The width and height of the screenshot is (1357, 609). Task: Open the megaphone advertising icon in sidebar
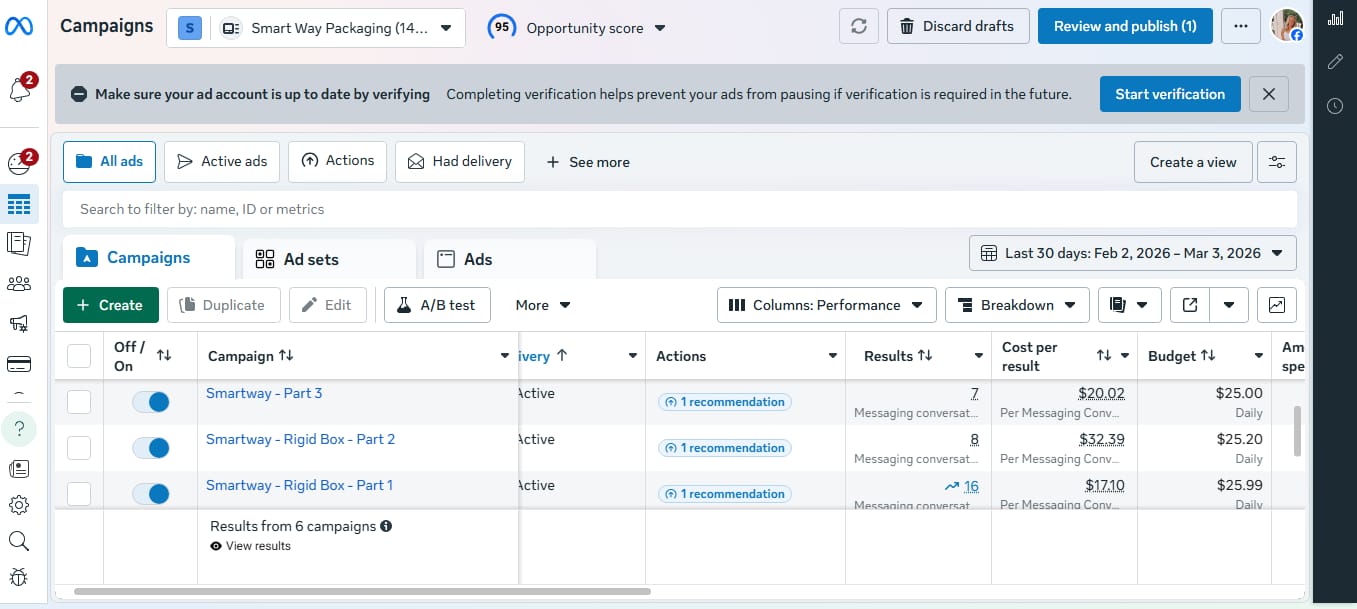pyautogui.click(x=19, y=323)
